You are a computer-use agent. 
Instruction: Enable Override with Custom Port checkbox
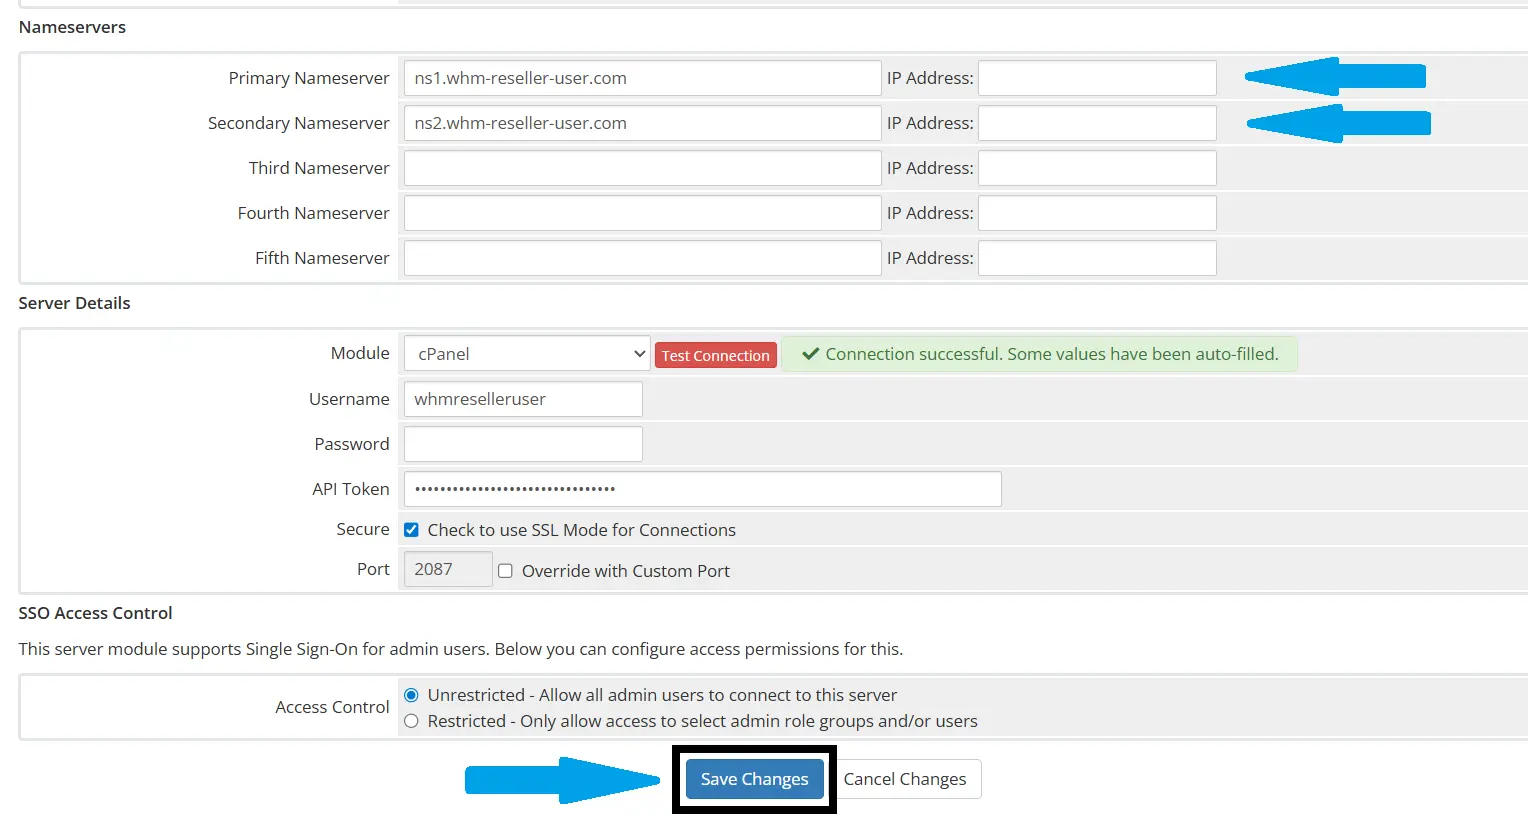point(505,571)
